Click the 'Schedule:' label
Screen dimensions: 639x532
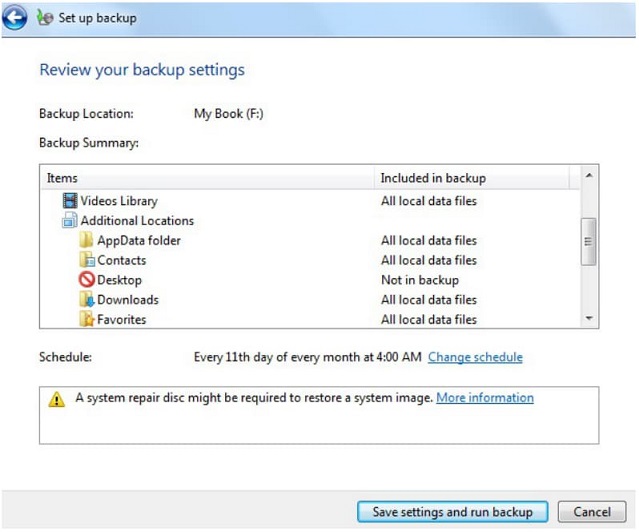pos(66,357)
